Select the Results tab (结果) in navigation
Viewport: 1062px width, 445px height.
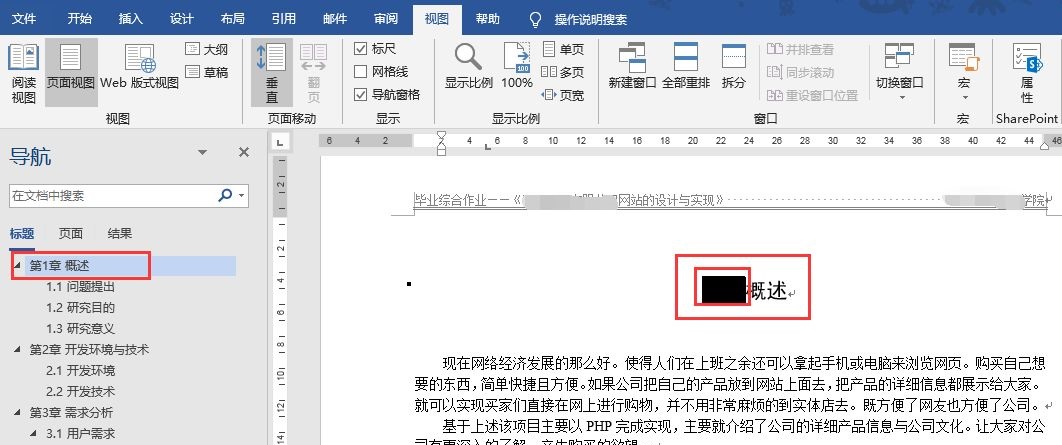tap(119, 234)
